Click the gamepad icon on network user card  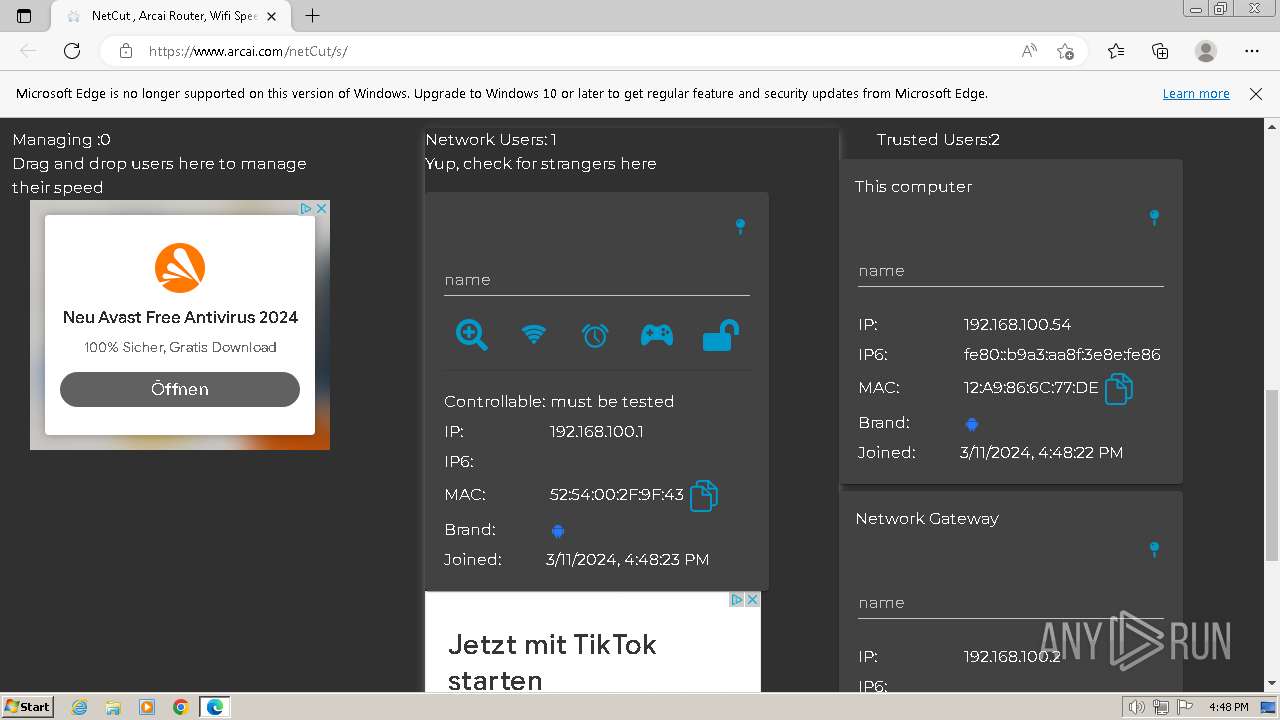pyautogui.click(x=657, y=335)
